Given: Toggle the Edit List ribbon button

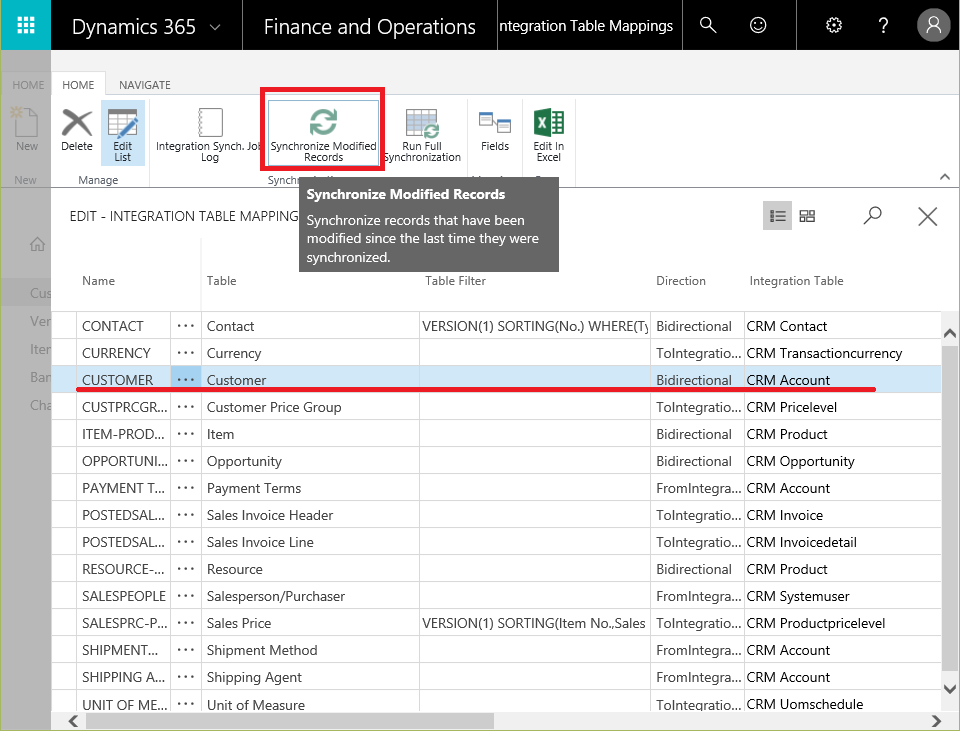Looking at the screenshot, I should click(122, 131).
